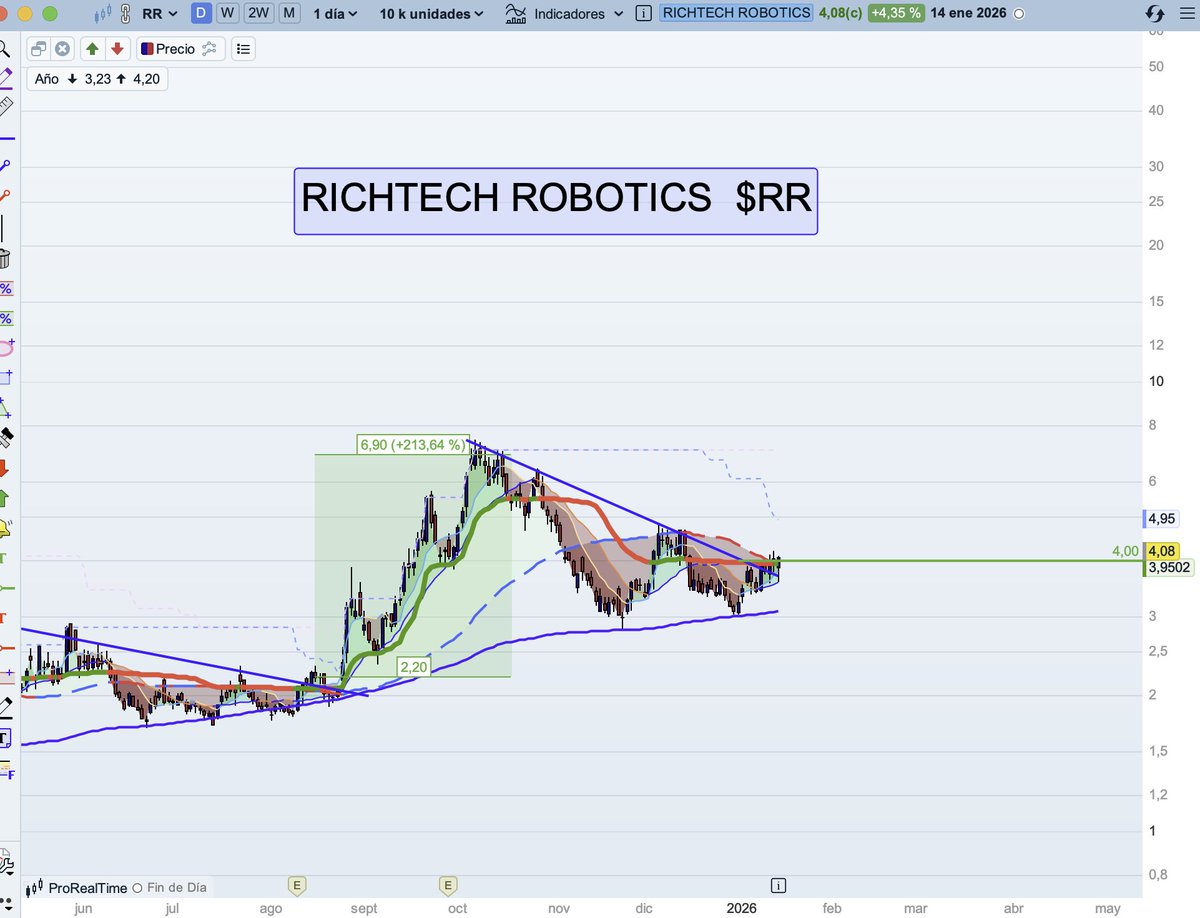Click the +4,35 % change badge
Viewport: 1200px width, 918px height.
(x=895, y=13)
